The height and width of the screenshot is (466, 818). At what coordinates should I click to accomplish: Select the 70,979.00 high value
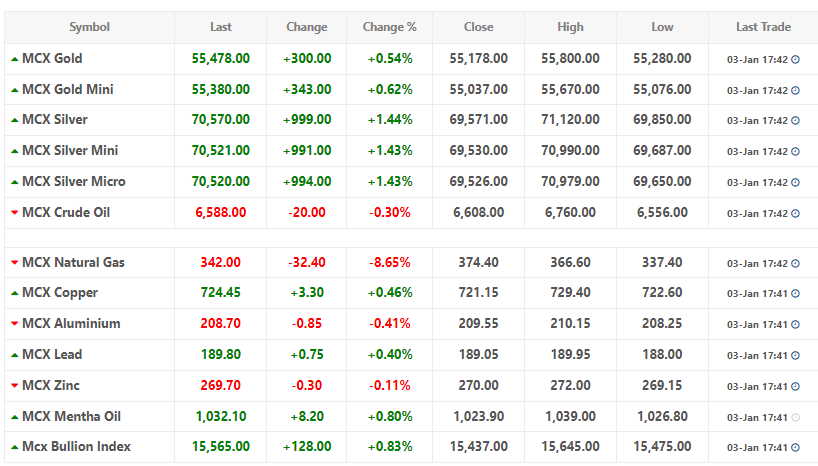pyautogui.click(x=570, y=182)
